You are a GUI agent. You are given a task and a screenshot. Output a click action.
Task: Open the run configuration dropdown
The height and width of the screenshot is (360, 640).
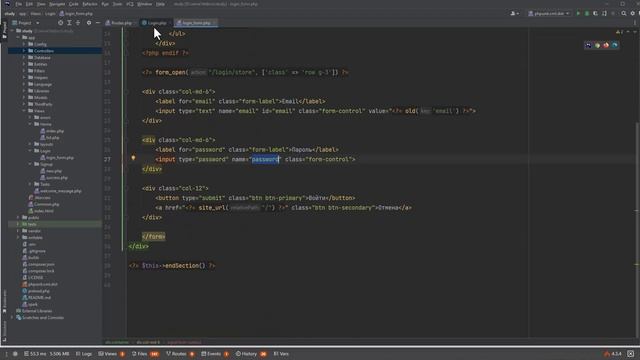[x=549, y=13]
